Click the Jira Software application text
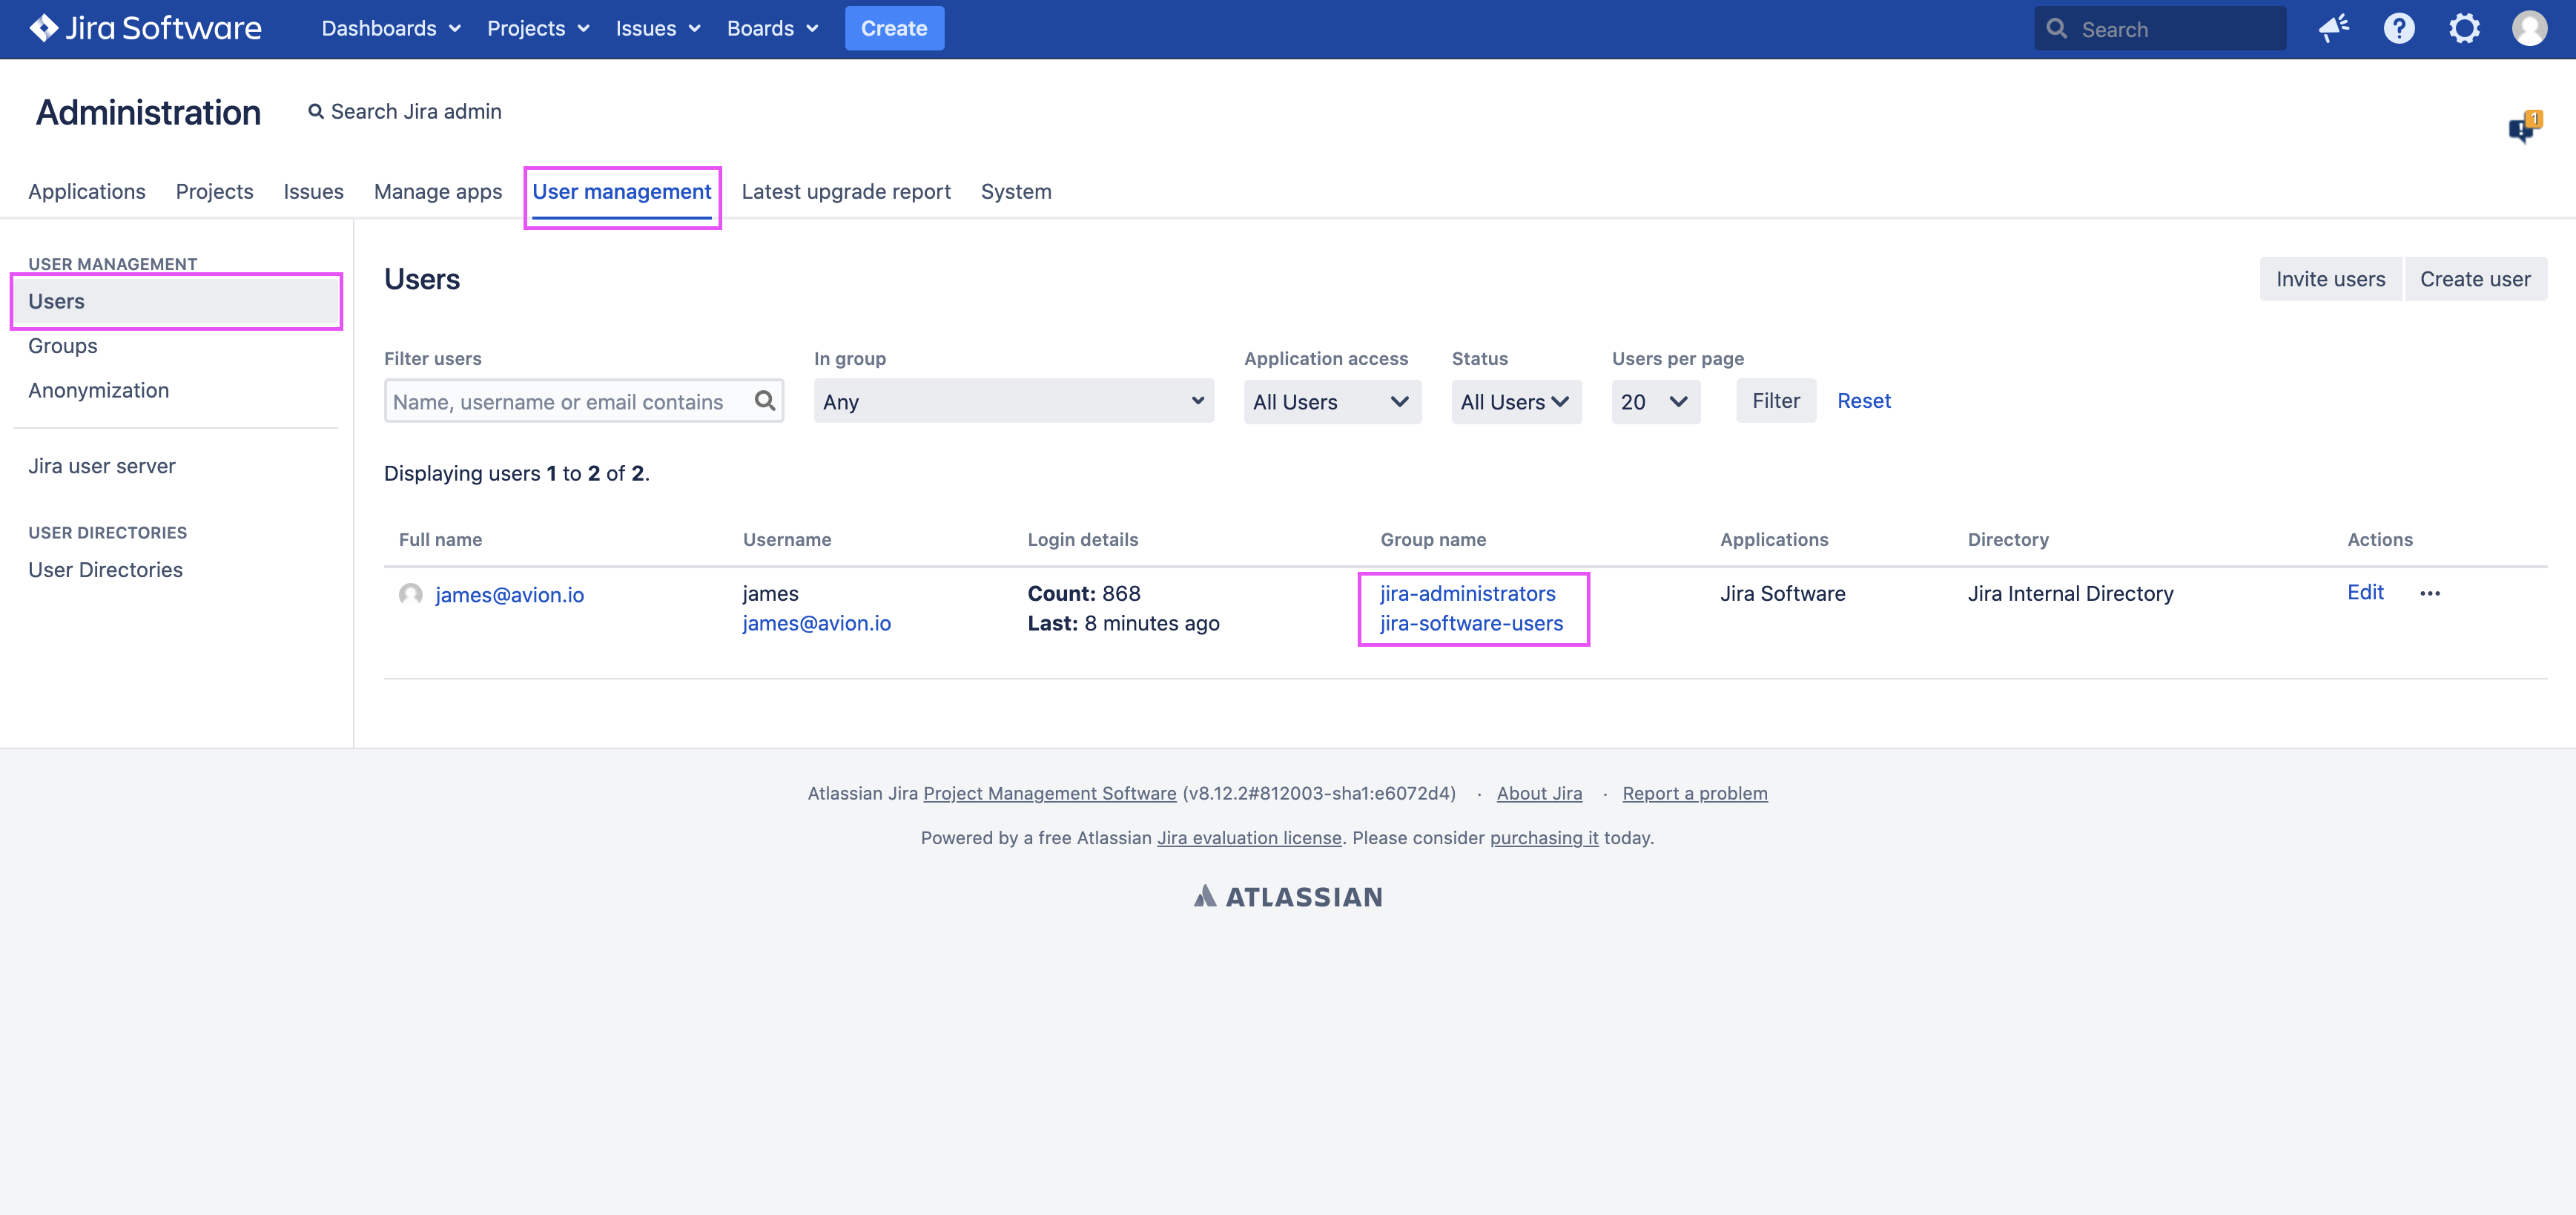Viewport: 2576px width, 1215px height. (1783, 593)
